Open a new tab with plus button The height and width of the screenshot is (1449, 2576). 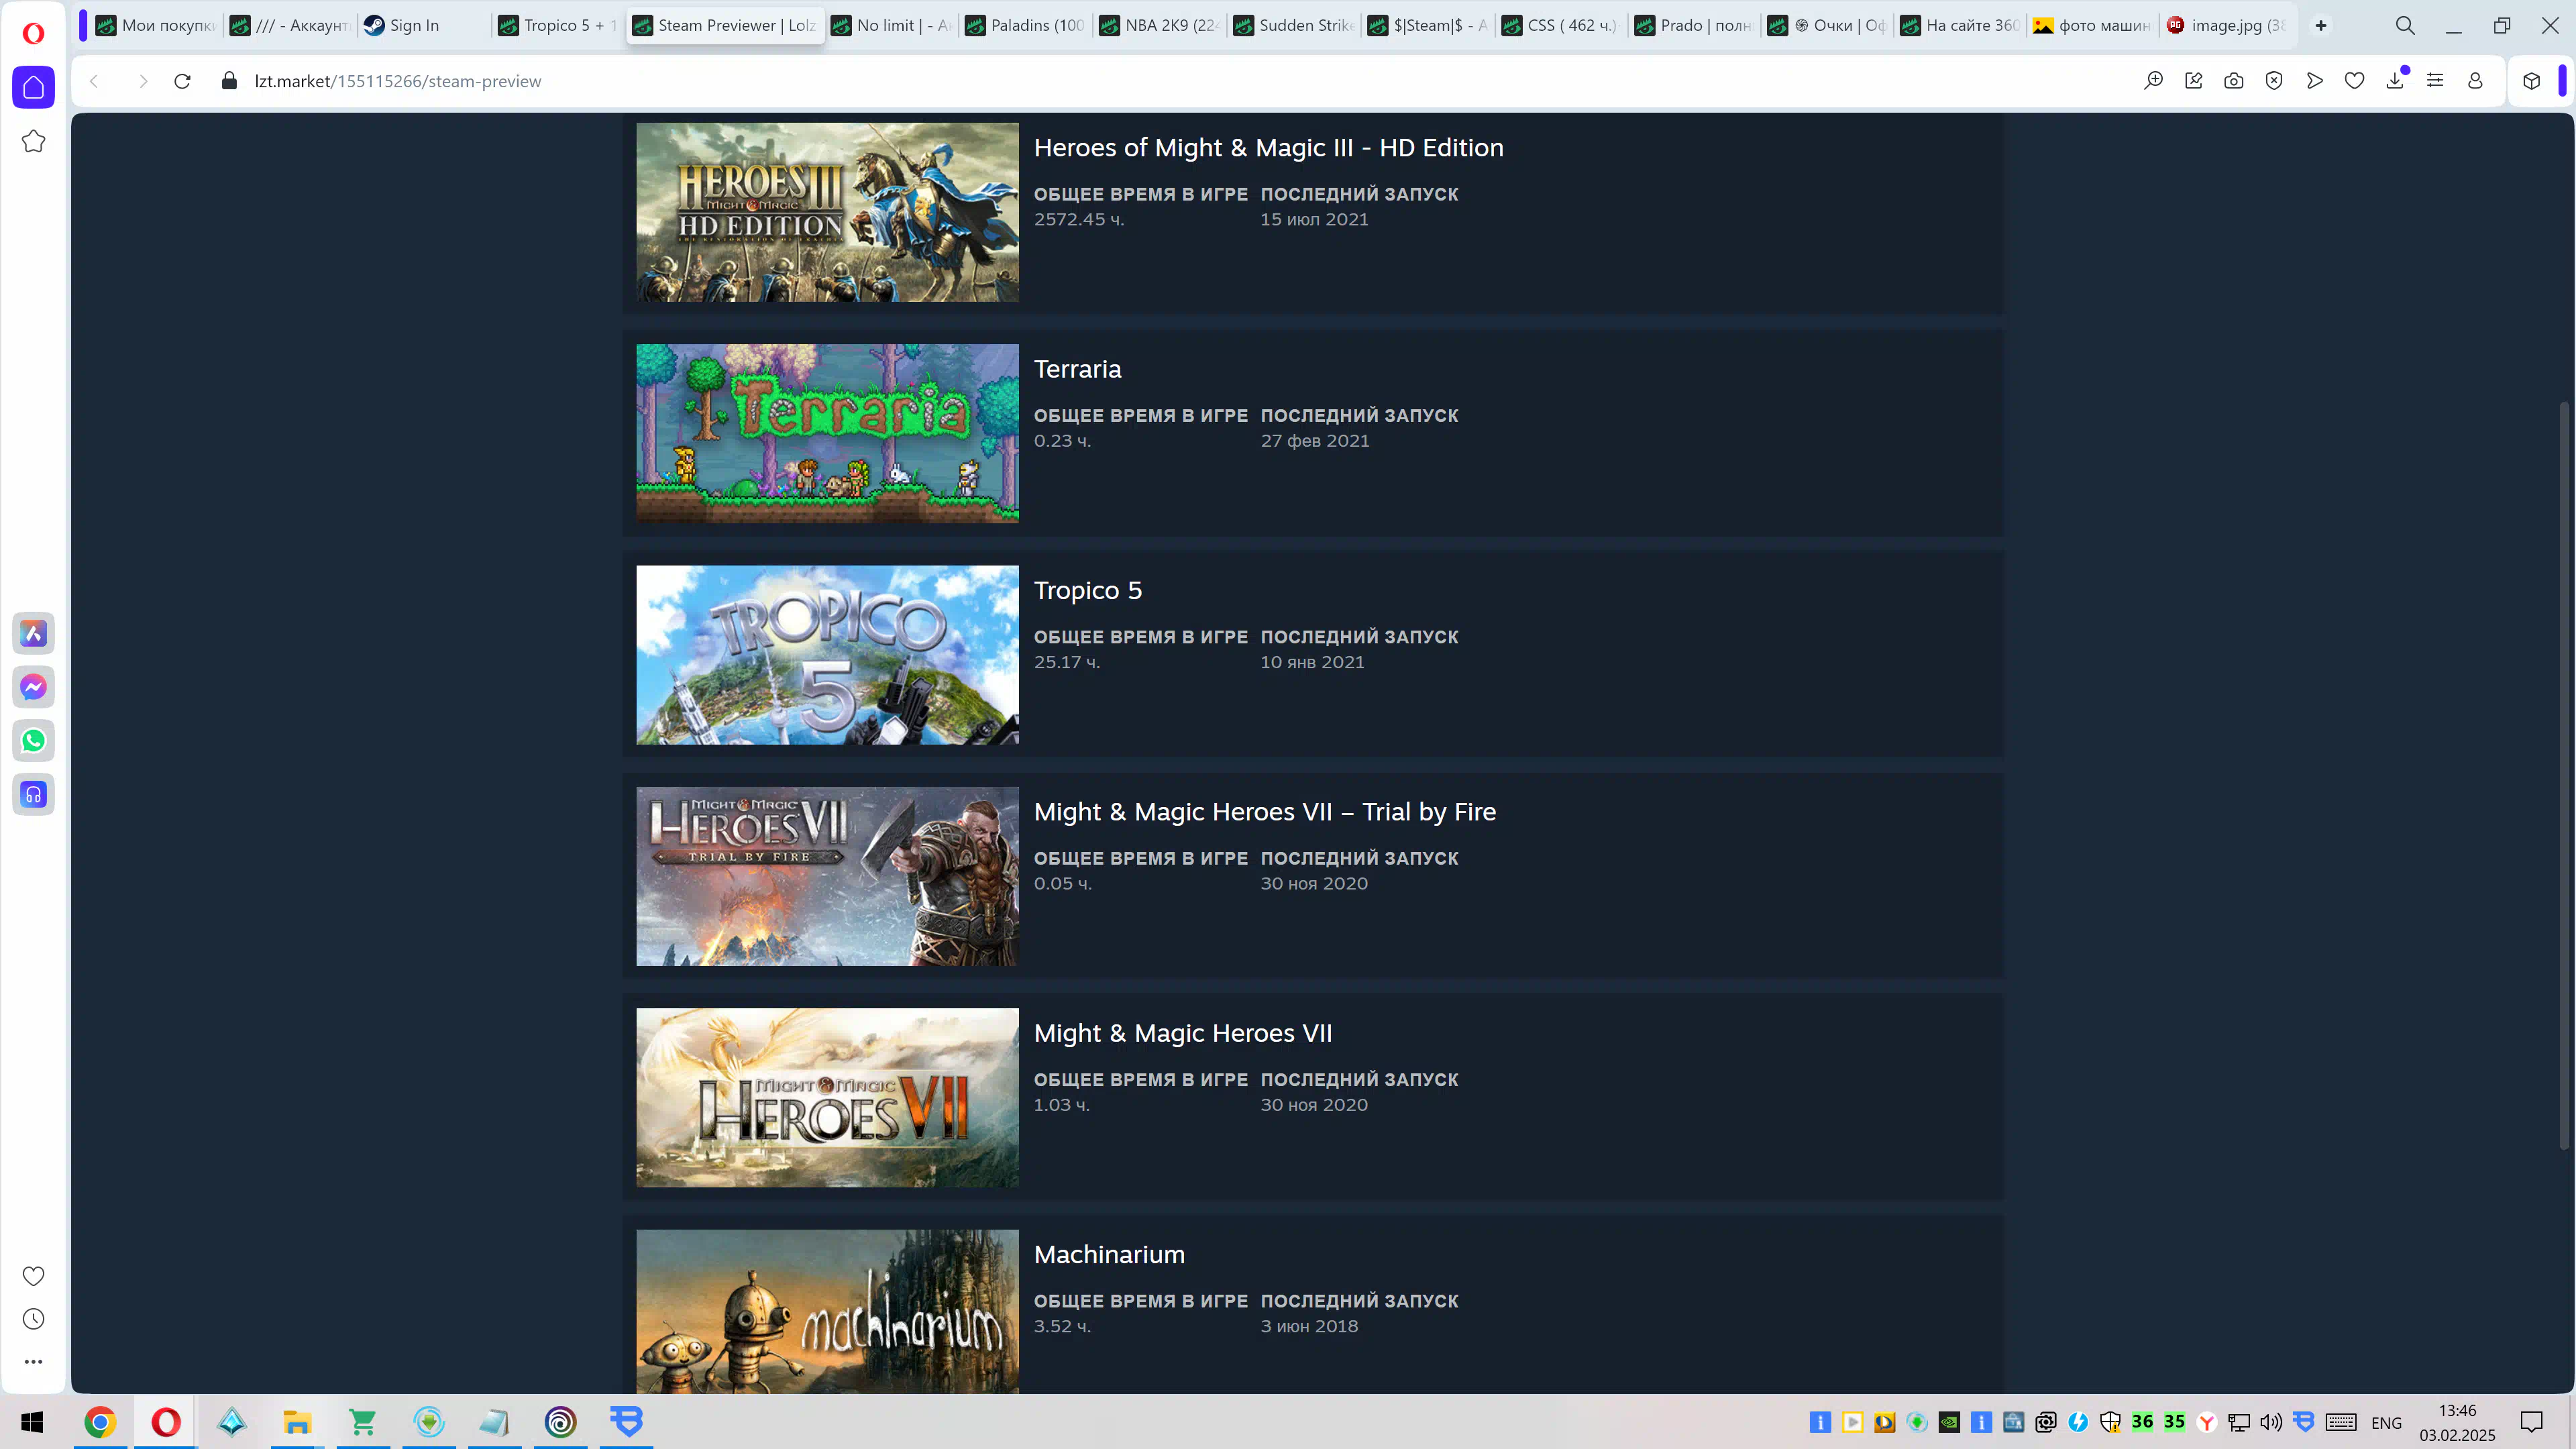coord(2320,25)
